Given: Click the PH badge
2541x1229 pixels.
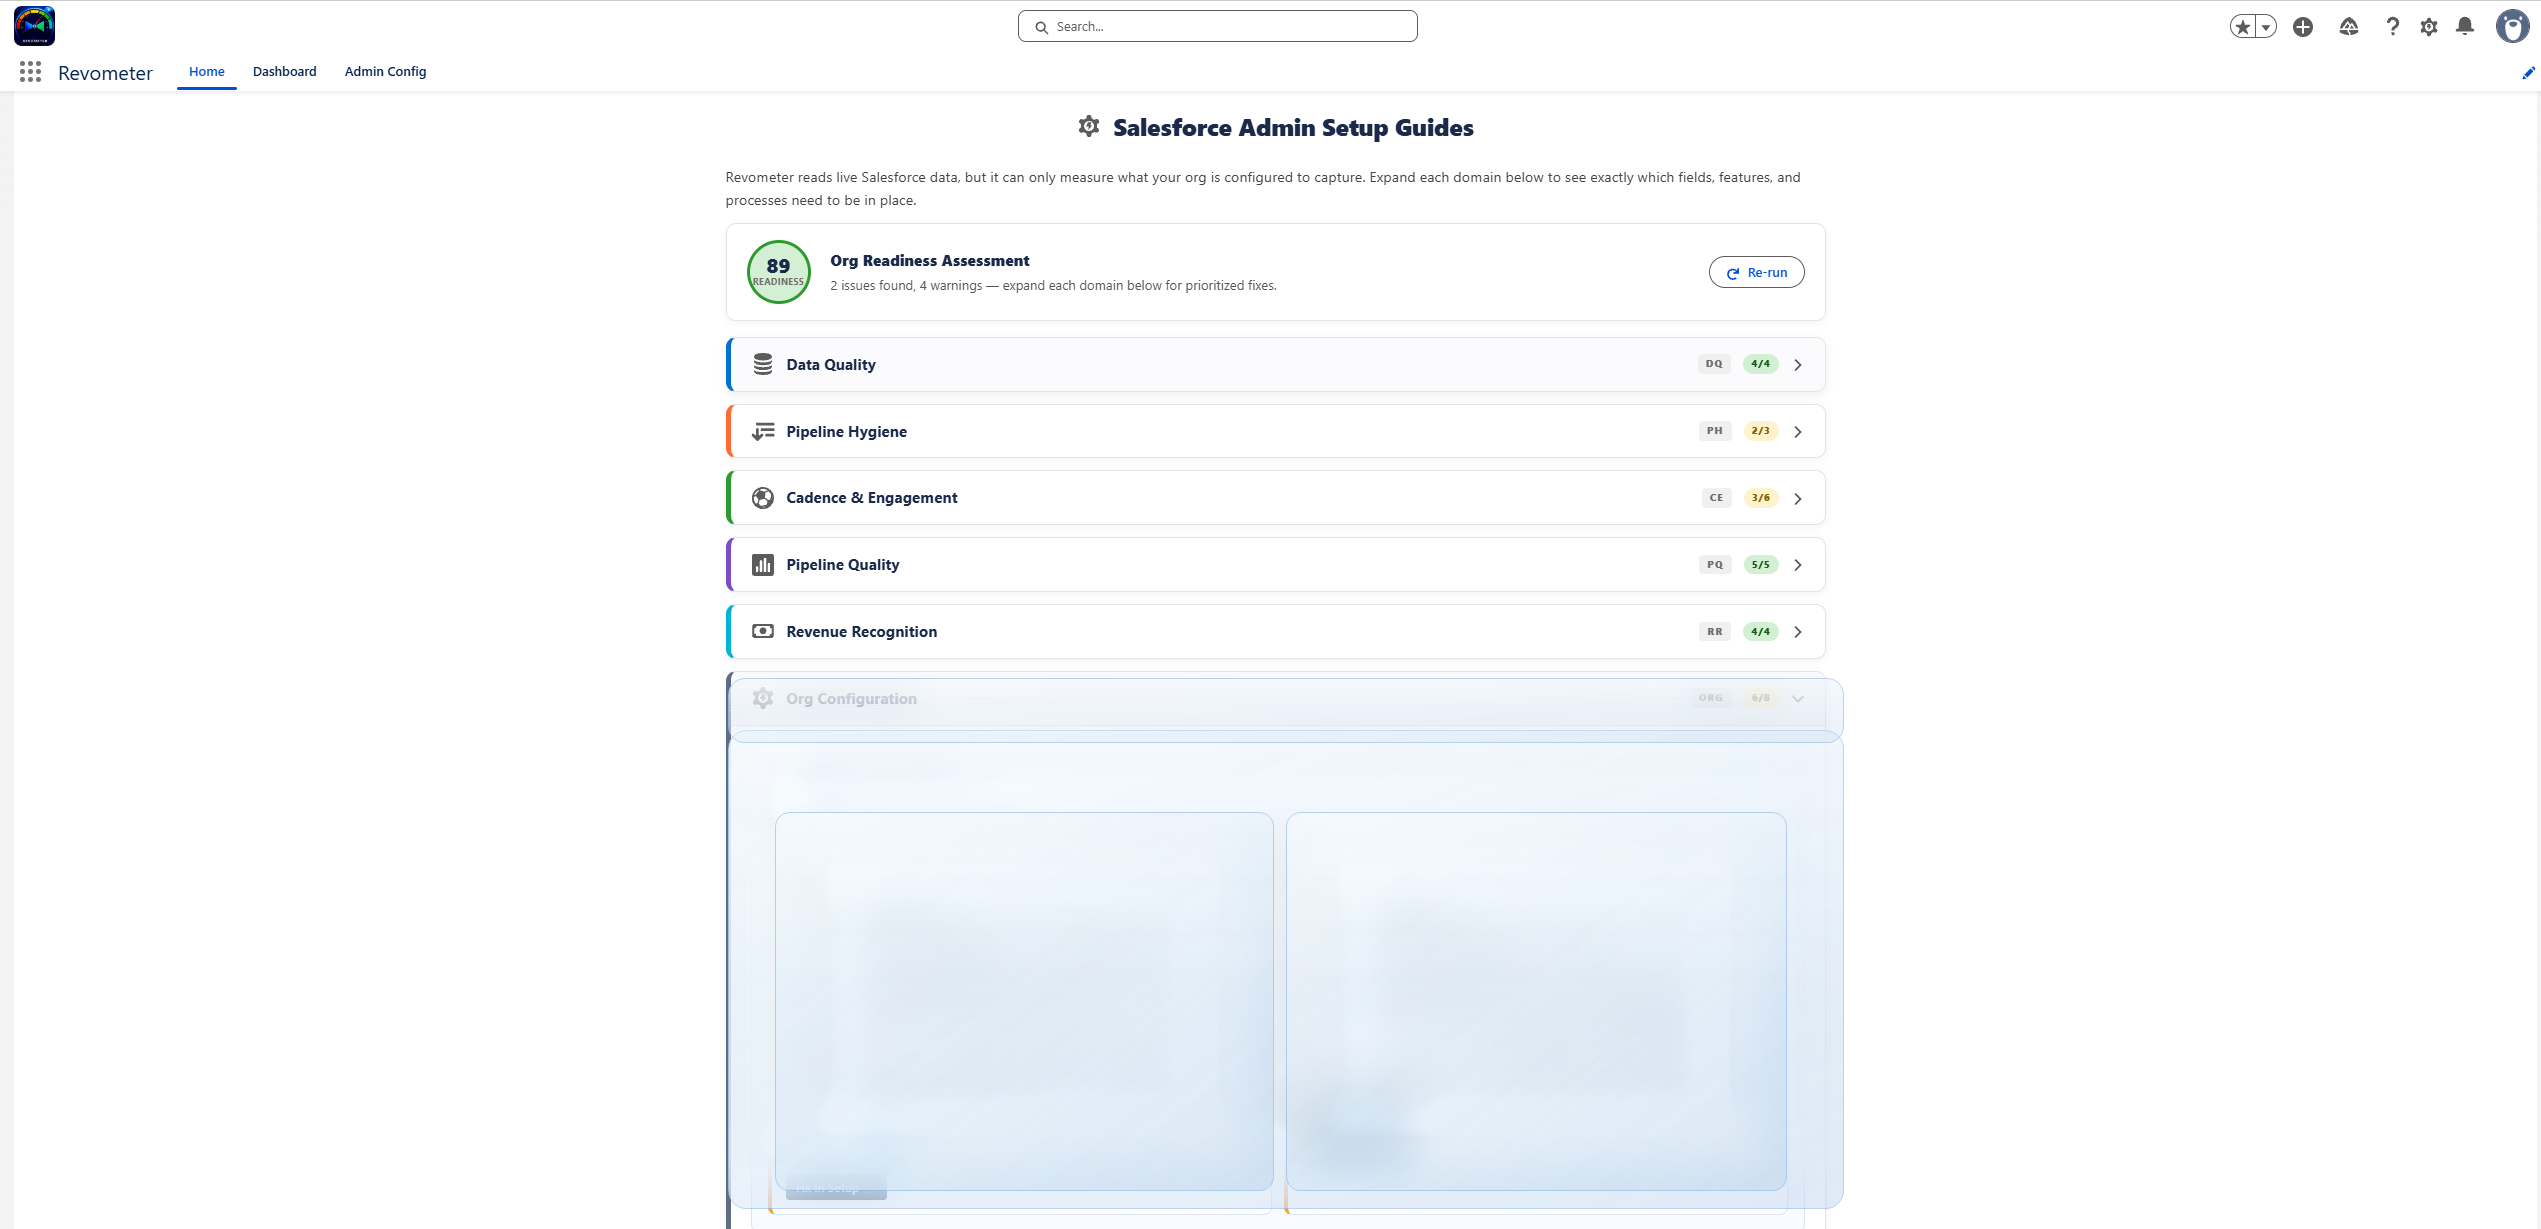Looking at the screenshot, I should 1715,431.
